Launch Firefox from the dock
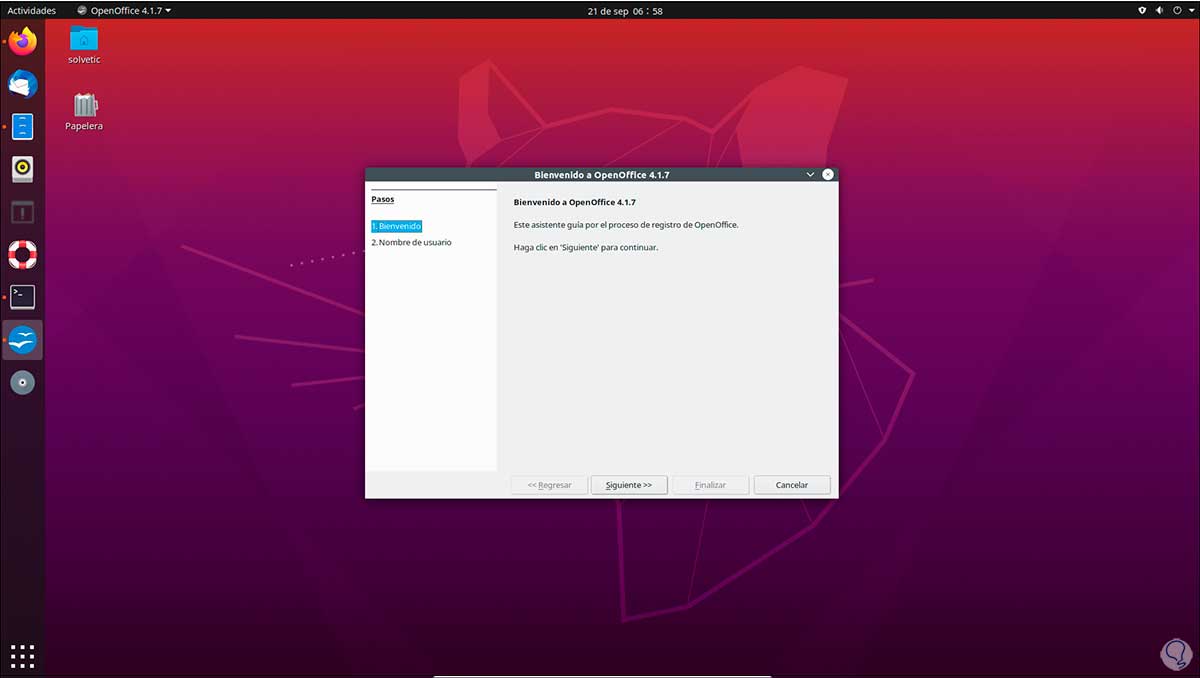 coord(22,41)
